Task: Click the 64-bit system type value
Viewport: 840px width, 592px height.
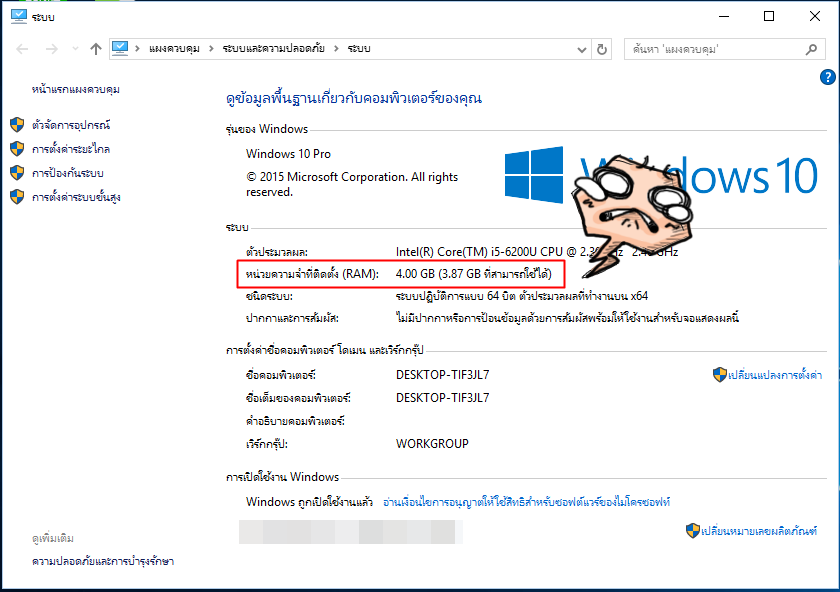Action: pyautogui.click(x=522, y=296)
